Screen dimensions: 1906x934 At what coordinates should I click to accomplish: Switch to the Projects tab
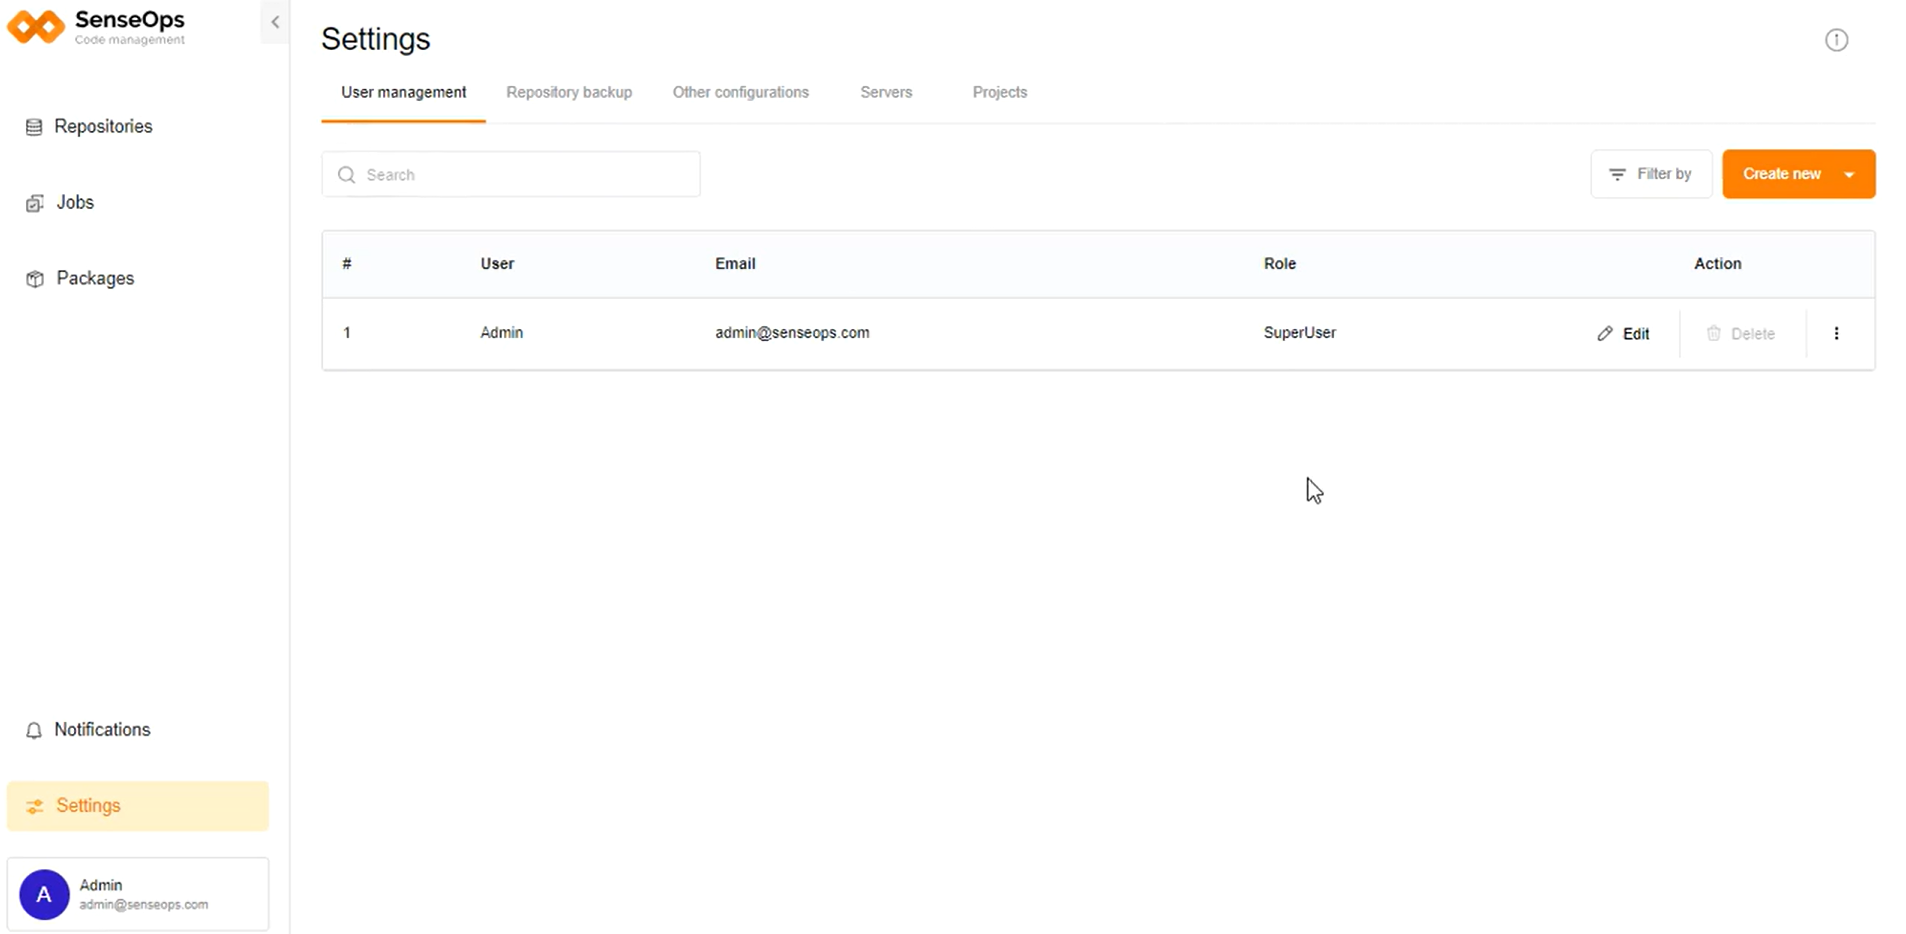1000,92
